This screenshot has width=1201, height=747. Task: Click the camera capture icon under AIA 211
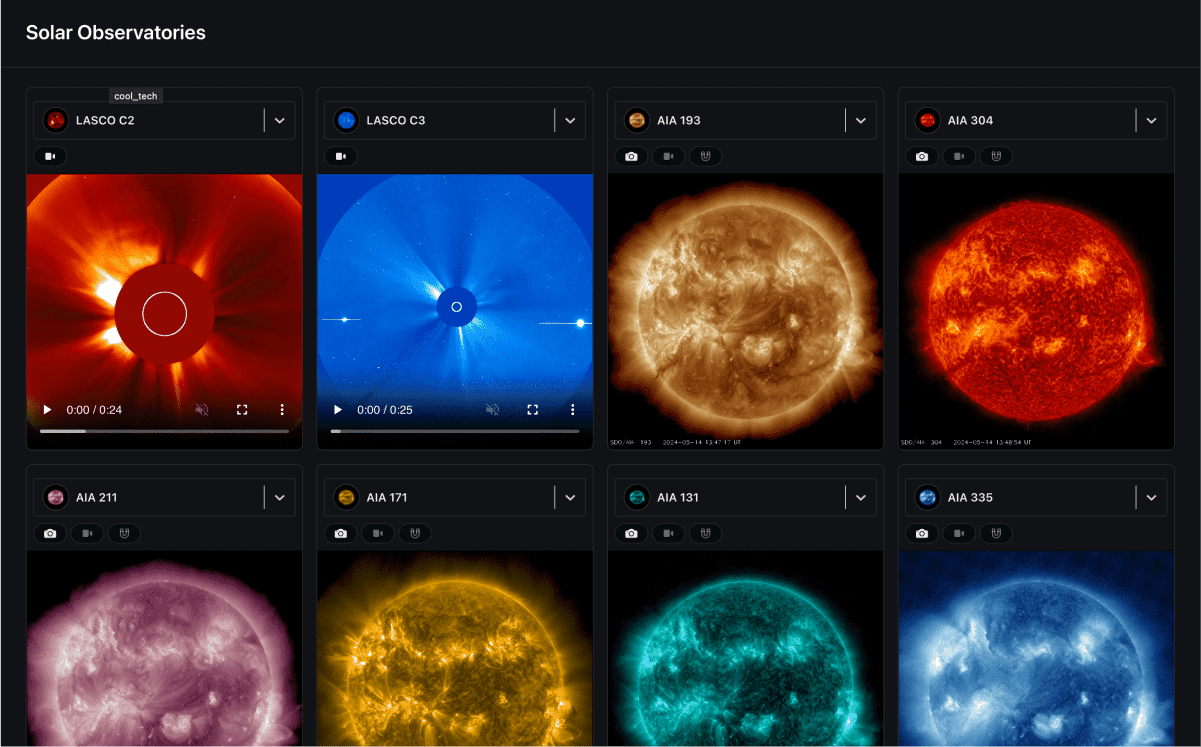pyautogui.click(x=50, y=533)
